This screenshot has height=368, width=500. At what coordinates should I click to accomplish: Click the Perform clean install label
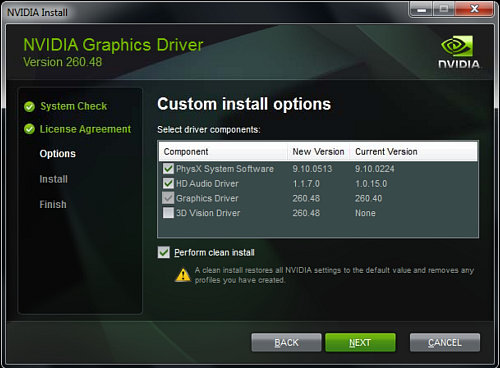pos(214,253)
